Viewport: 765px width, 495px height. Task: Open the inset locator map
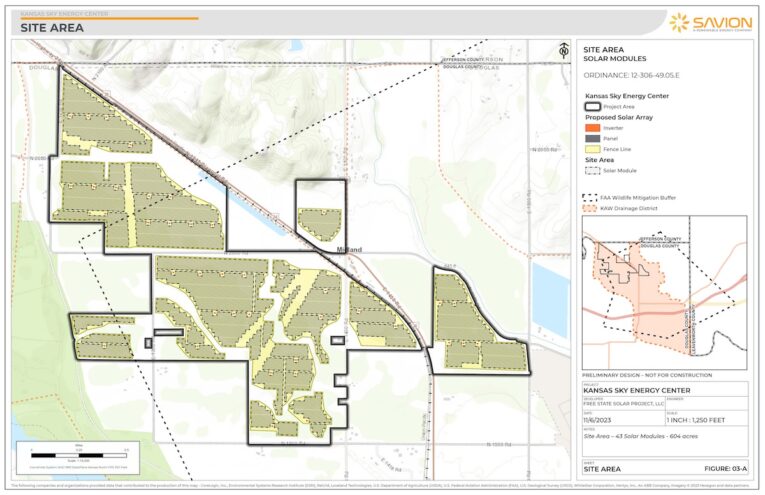click(664, 292)
